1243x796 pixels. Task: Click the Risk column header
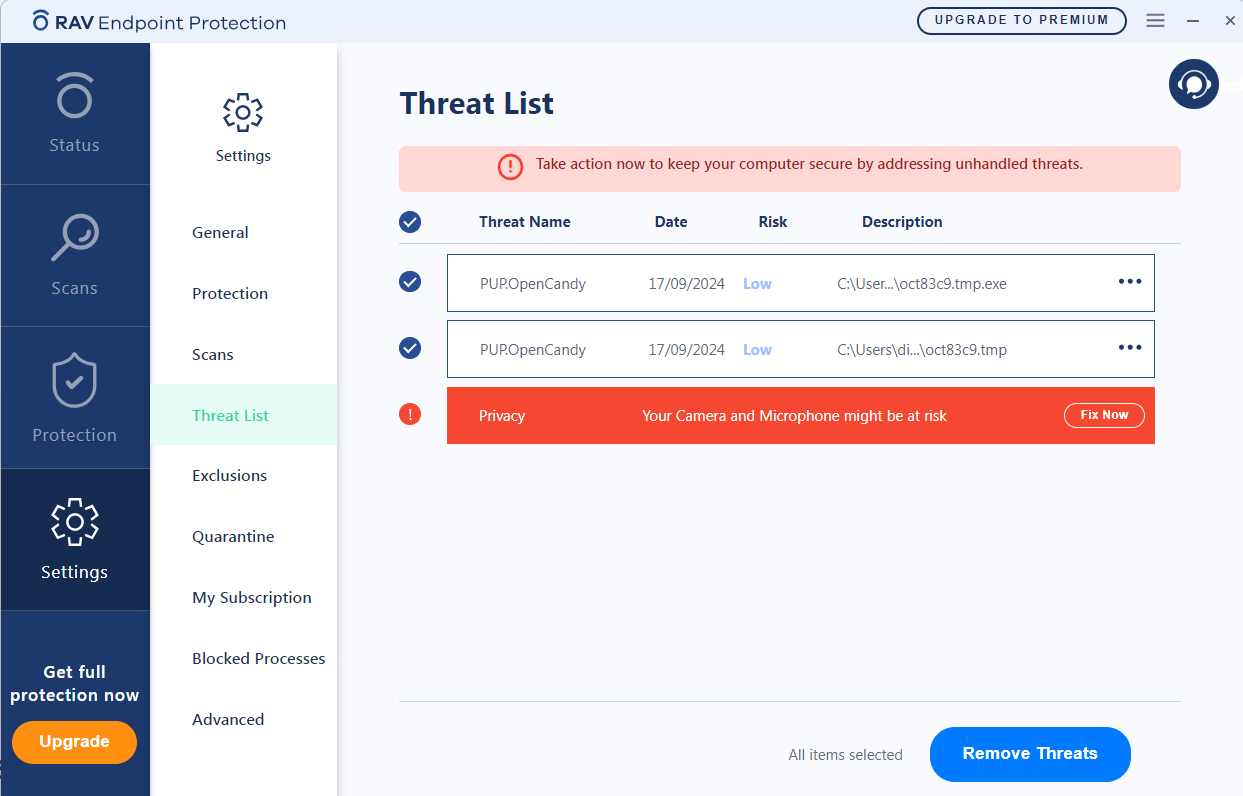coord(773,222)
